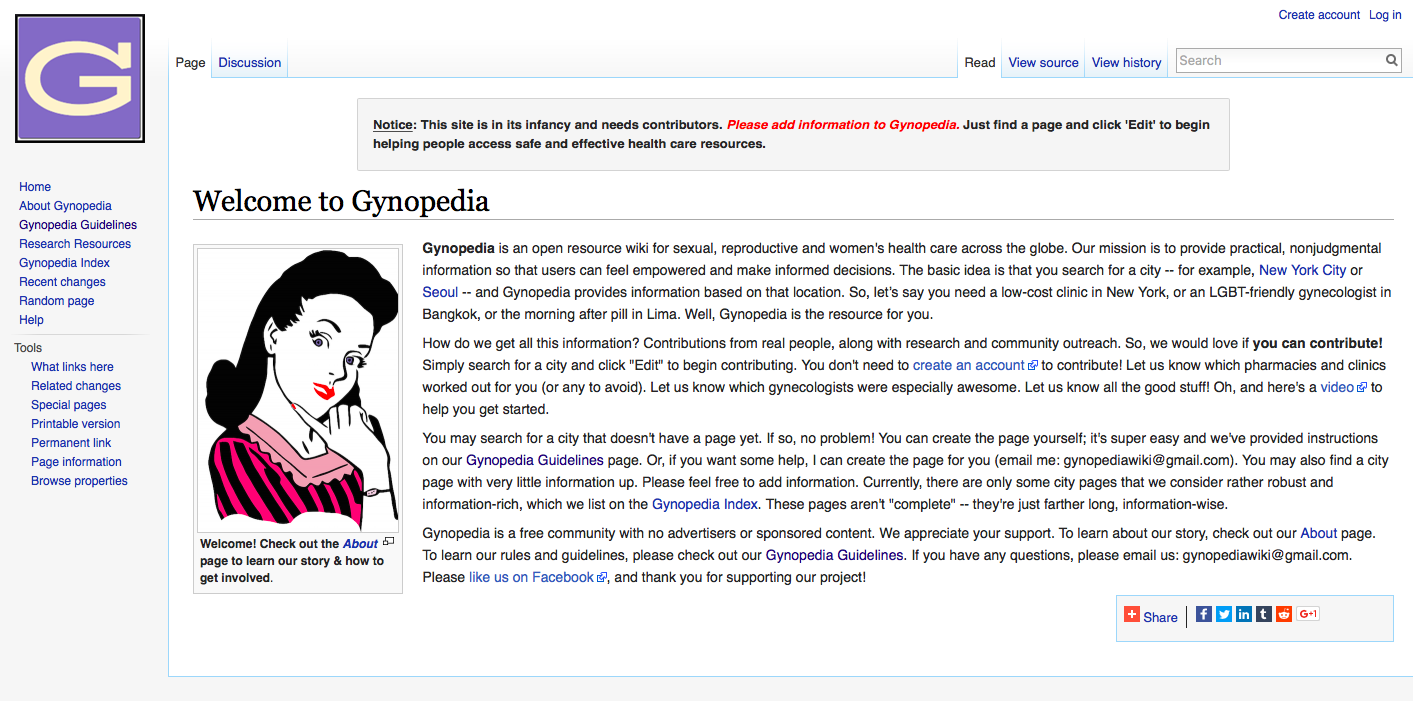Select the Page tab

point(190,62)
